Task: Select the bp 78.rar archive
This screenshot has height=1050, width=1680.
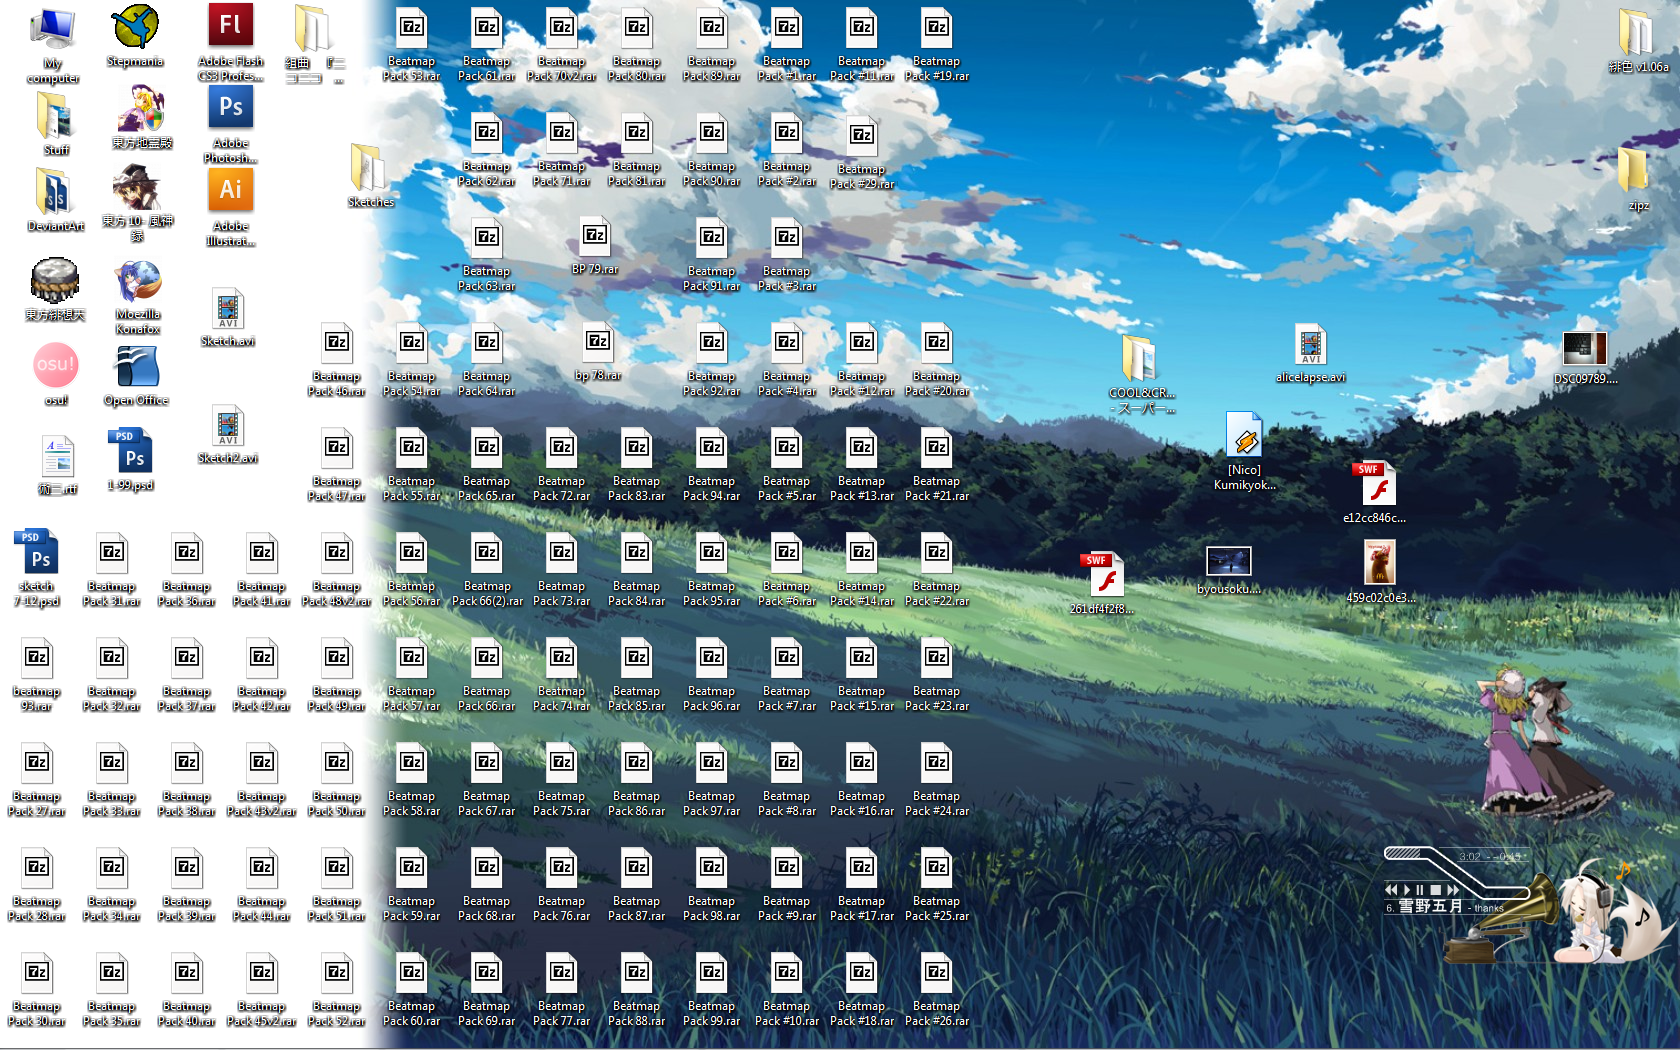Action: point(598,352)
